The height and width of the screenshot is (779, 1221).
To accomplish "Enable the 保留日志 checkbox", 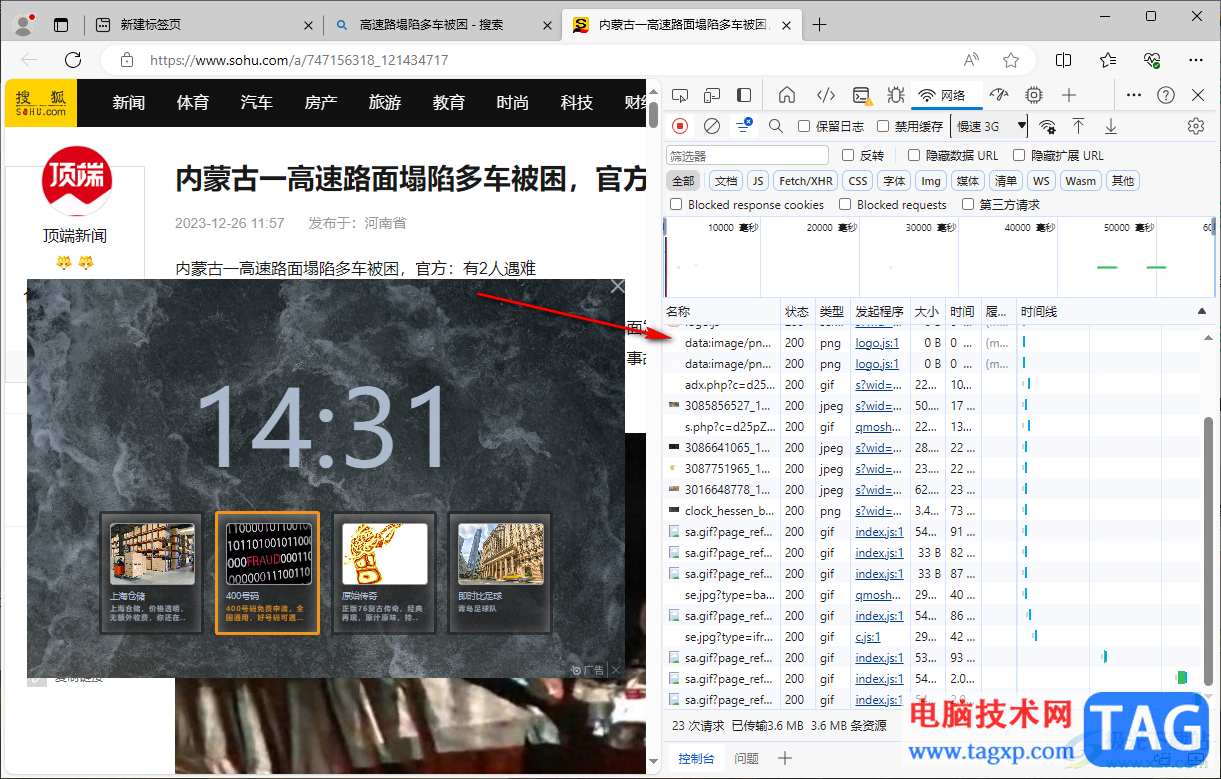I will 804,126.
